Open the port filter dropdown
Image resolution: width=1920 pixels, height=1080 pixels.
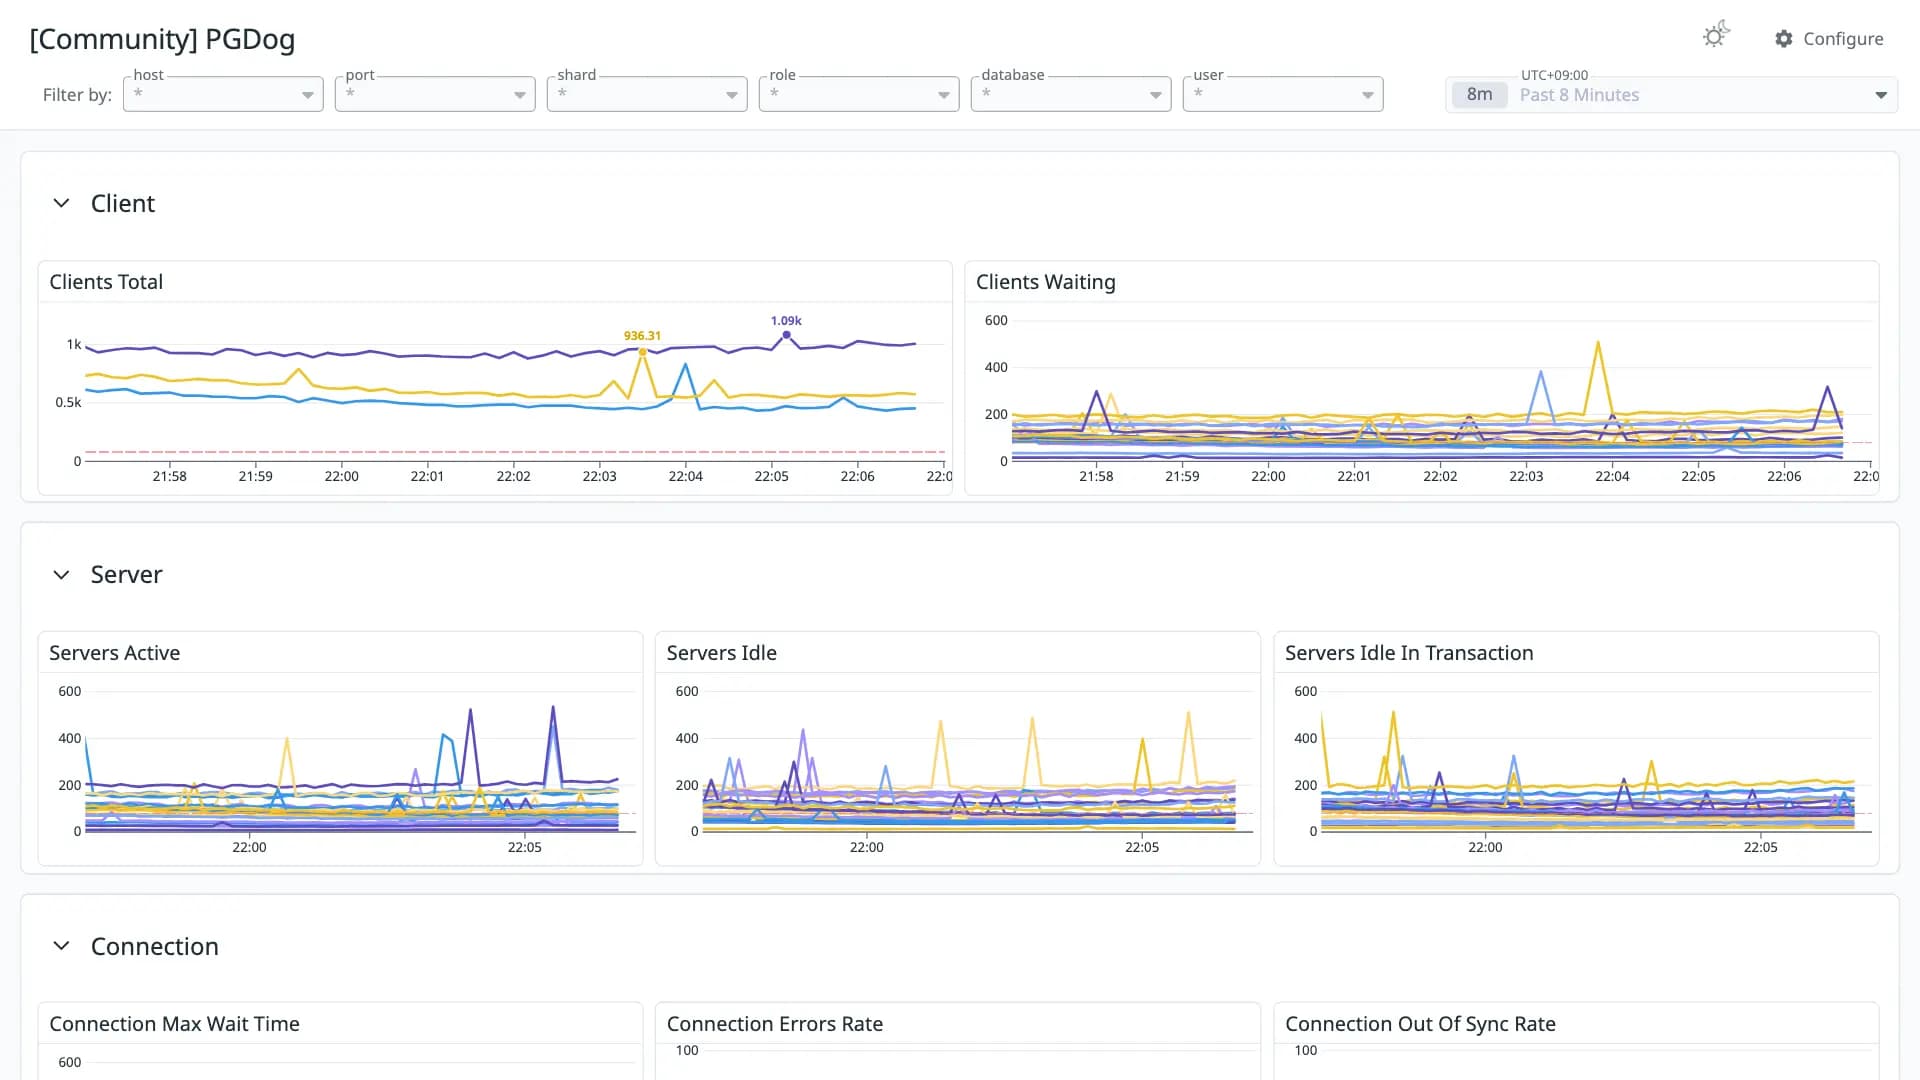435,94
